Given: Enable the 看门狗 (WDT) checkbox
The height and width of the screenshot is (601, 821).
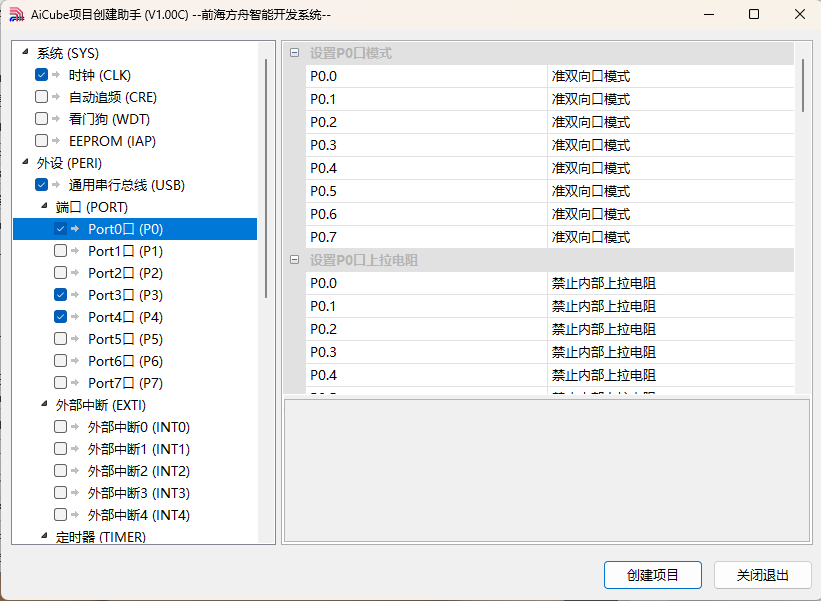Looking at the screenshot, I should coord(41,119).
